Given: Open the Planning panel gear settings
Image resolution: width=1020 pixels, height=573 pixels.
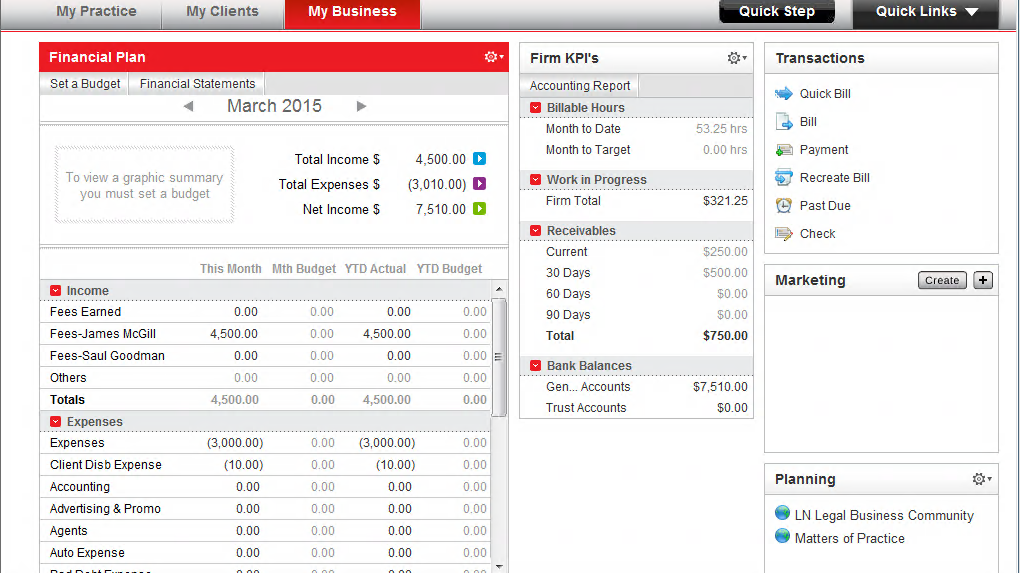Looking at the screenshot, I should point(982,479).
